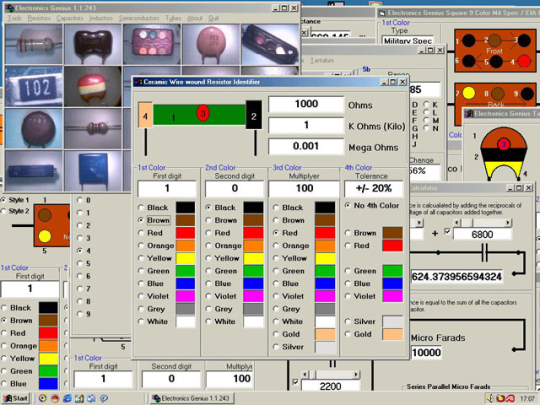Select number 7 radio option
The image size is (540, 405).
(80, 289)
